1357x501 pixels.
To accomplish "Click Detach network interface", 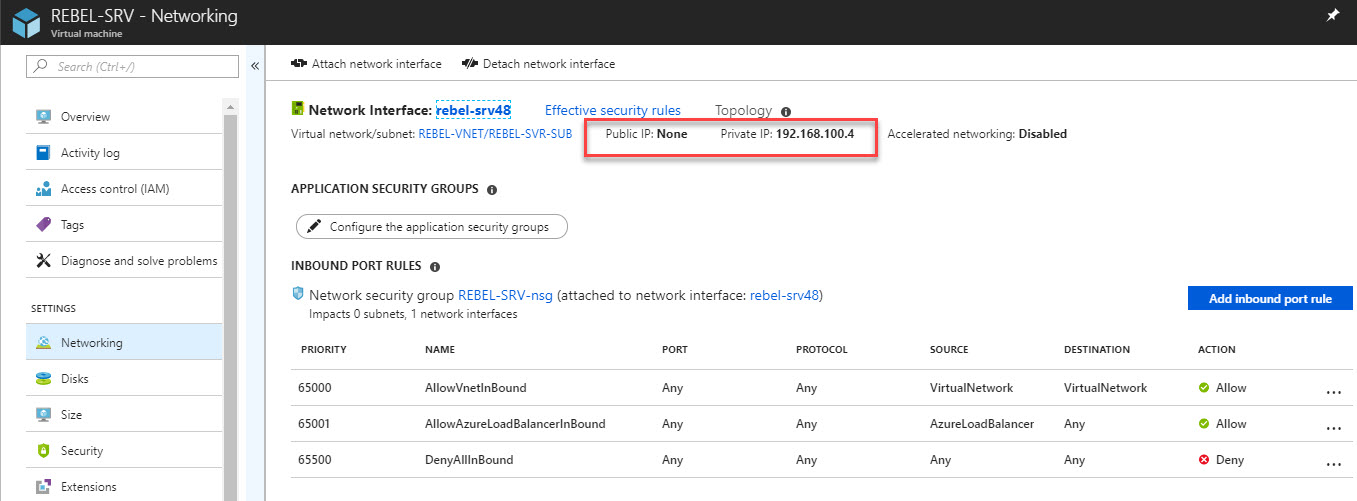I will point(538,64).
